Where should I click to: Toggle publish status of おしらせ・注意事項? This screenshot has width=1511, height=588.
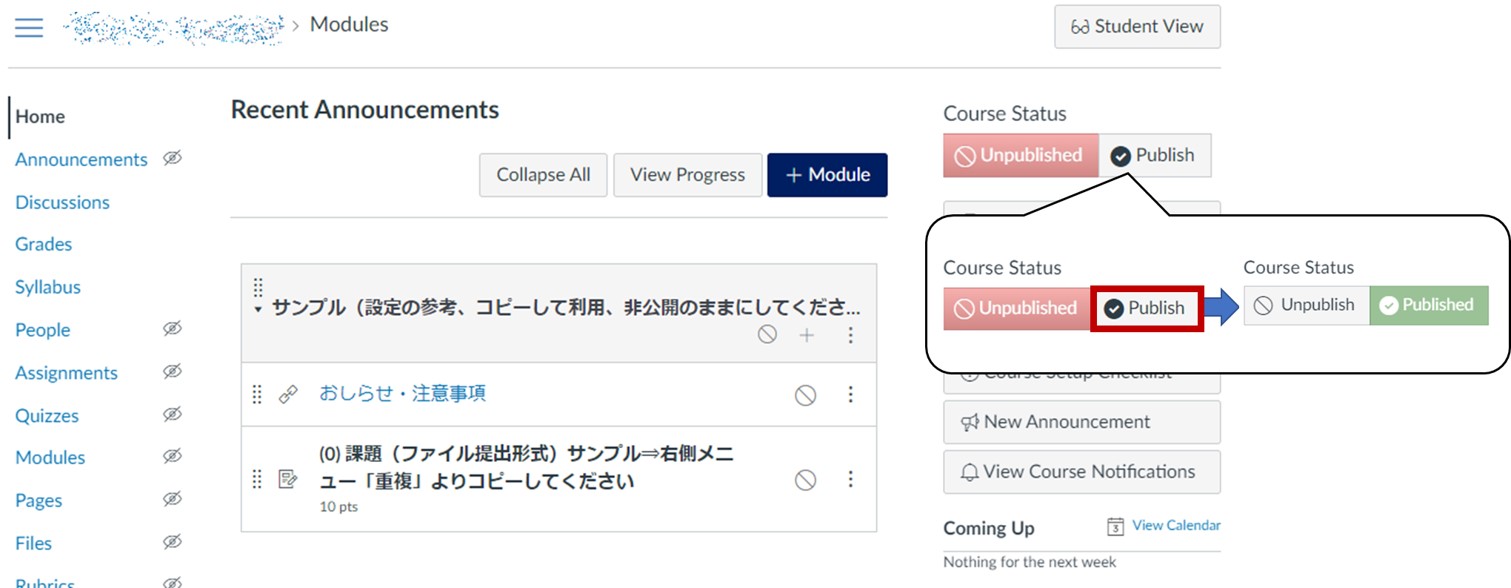[x=805, y=395]
